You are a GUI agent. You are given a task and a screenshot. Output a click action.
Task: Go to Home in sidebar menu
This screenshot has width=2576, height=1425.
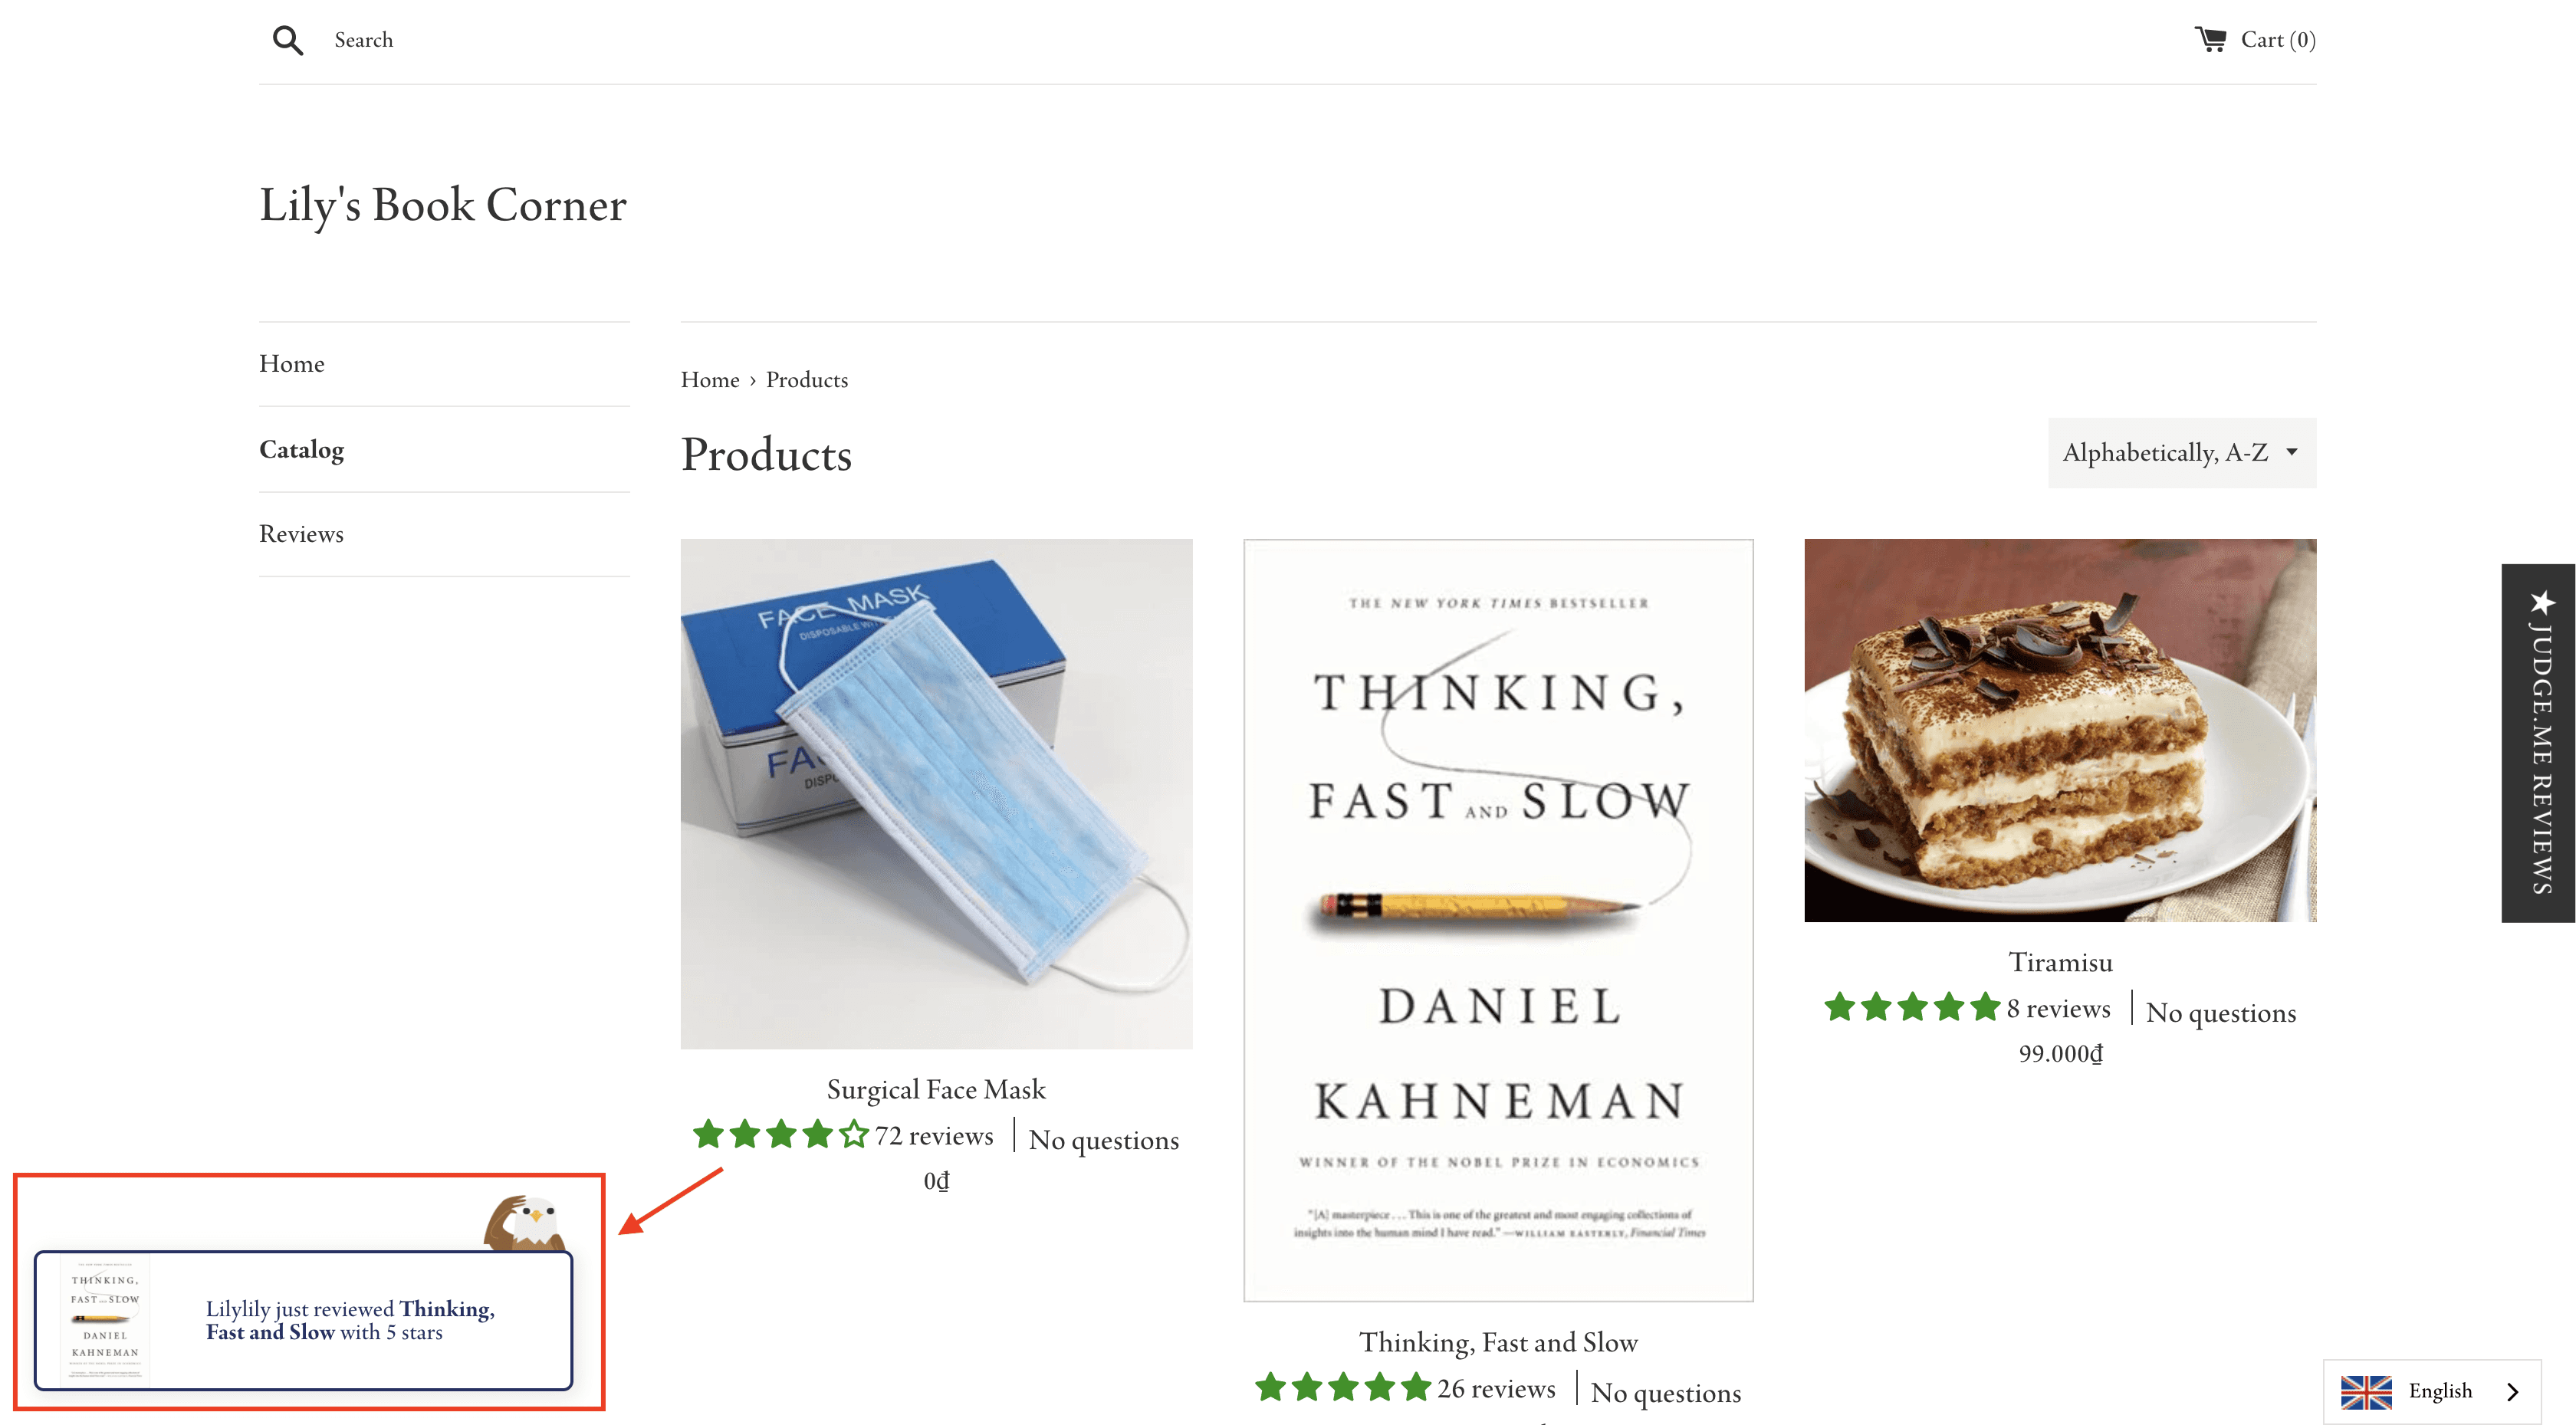(x=292, y=364)
